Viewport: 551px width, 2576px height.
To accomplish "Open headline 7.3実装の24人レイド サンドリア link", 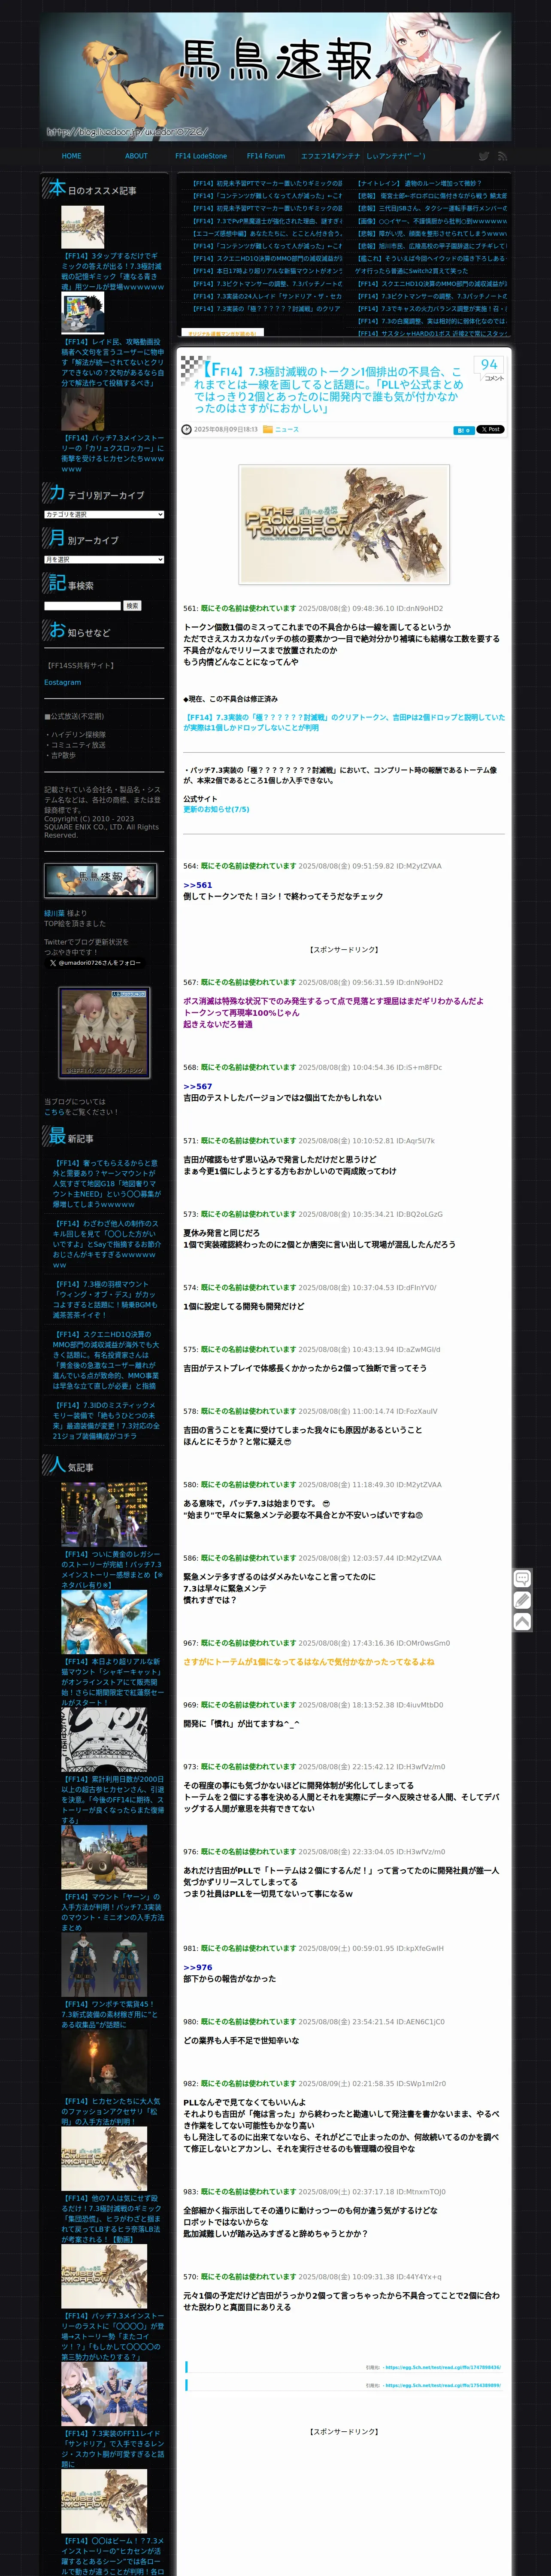I will pyautogui.click(x=267, y=296).
